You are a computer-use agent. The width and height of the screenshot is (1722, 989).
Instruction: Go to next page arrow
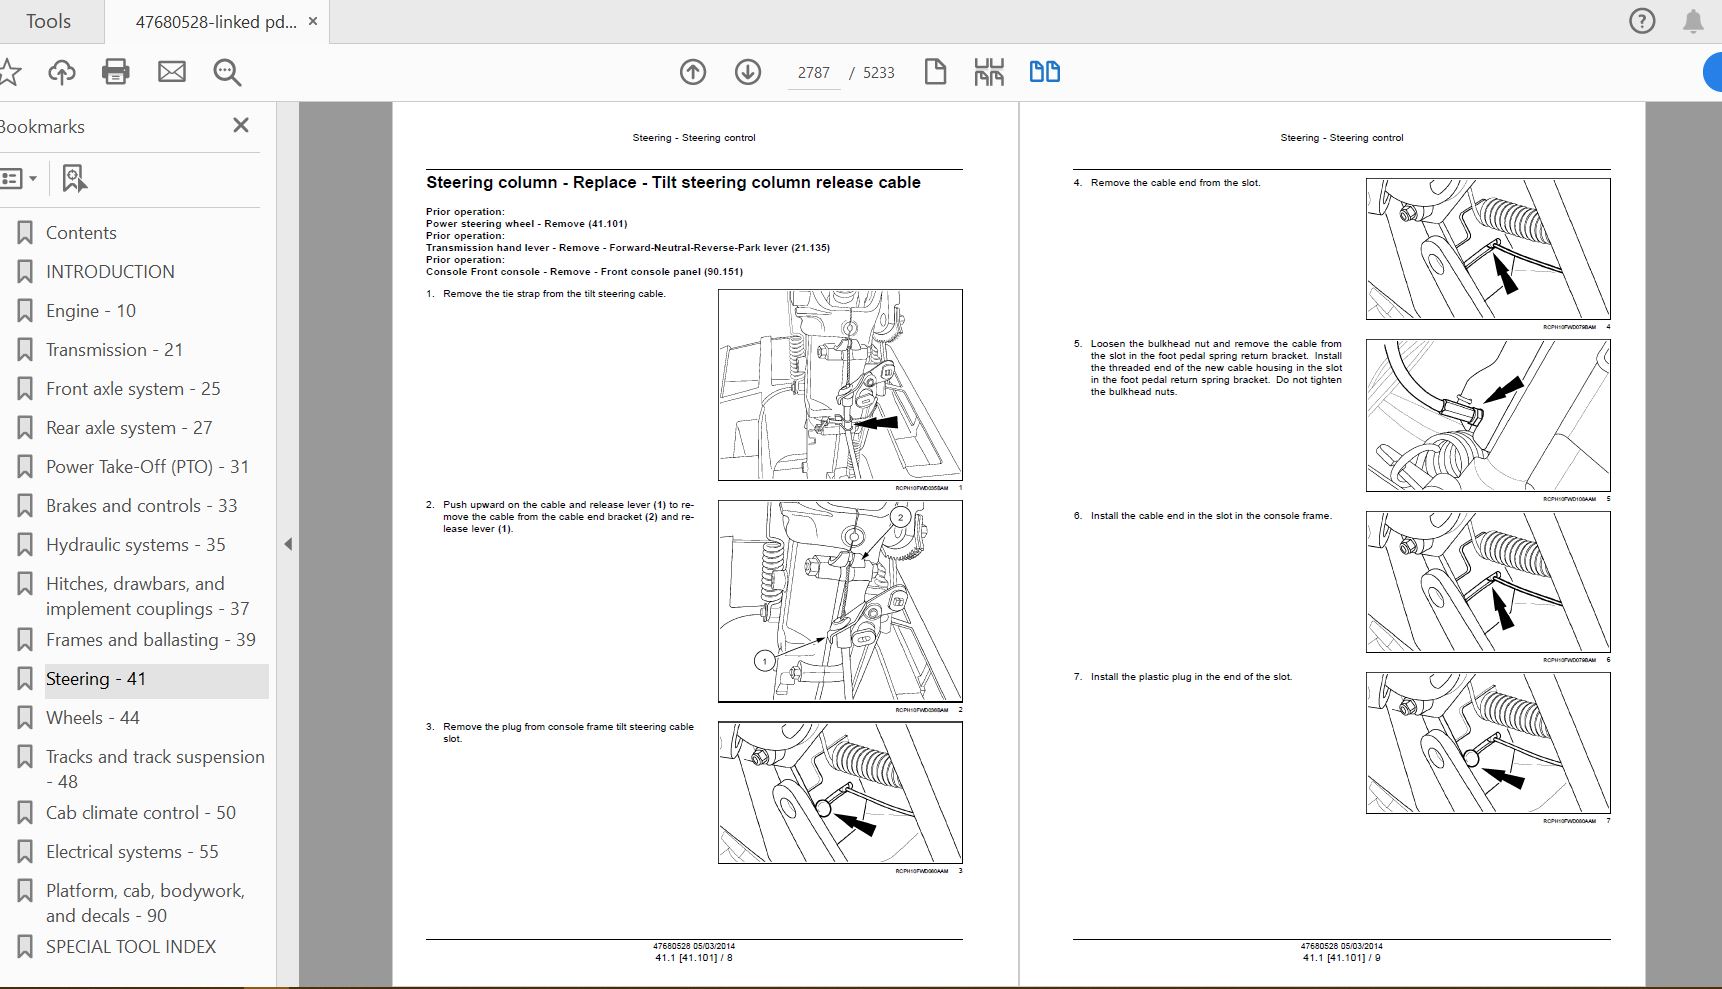click(x=748, y=72)
